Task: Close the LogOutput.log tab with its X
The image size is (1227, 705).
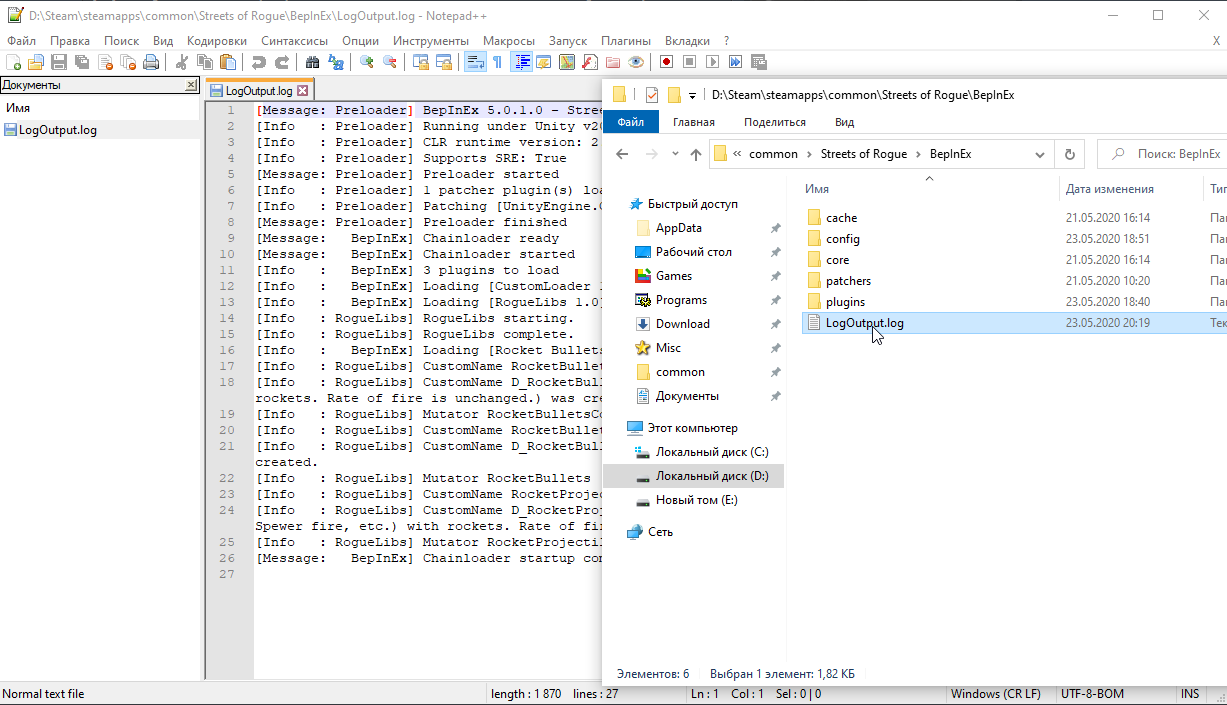Action: click(303, 91)
